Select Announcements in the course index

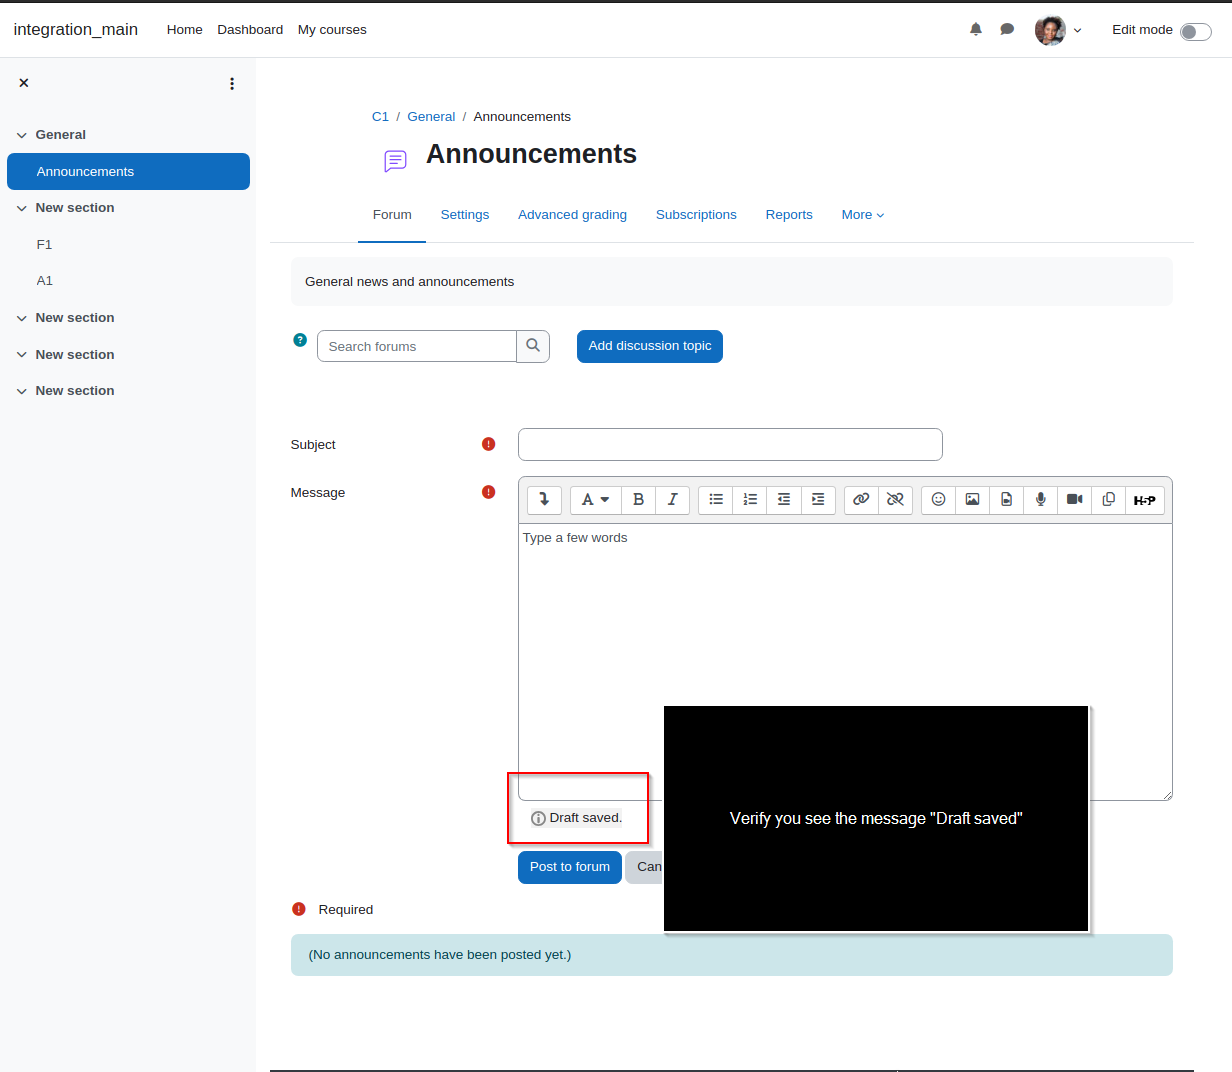pos(128,172)
